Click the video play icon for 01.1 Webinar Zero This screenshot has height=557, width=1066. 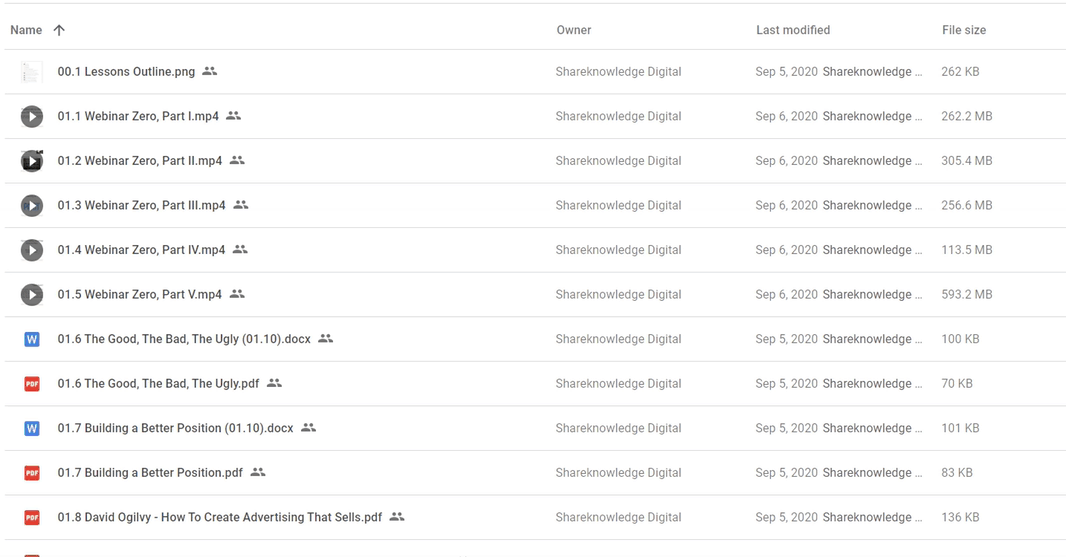coord(31,116)
